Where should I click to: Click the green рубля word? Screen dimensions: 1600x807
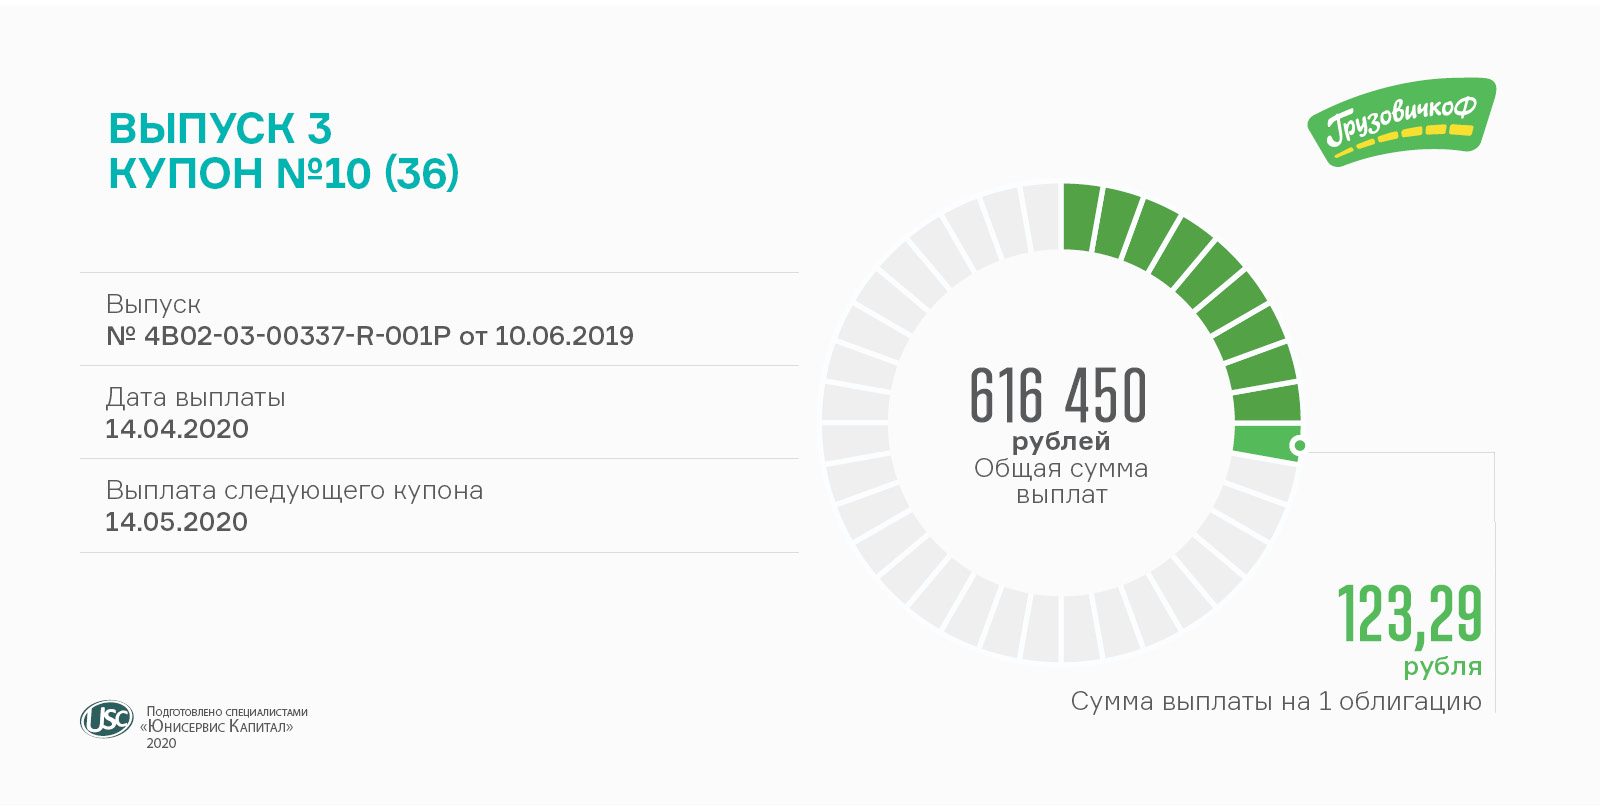tap(1442, 667)
